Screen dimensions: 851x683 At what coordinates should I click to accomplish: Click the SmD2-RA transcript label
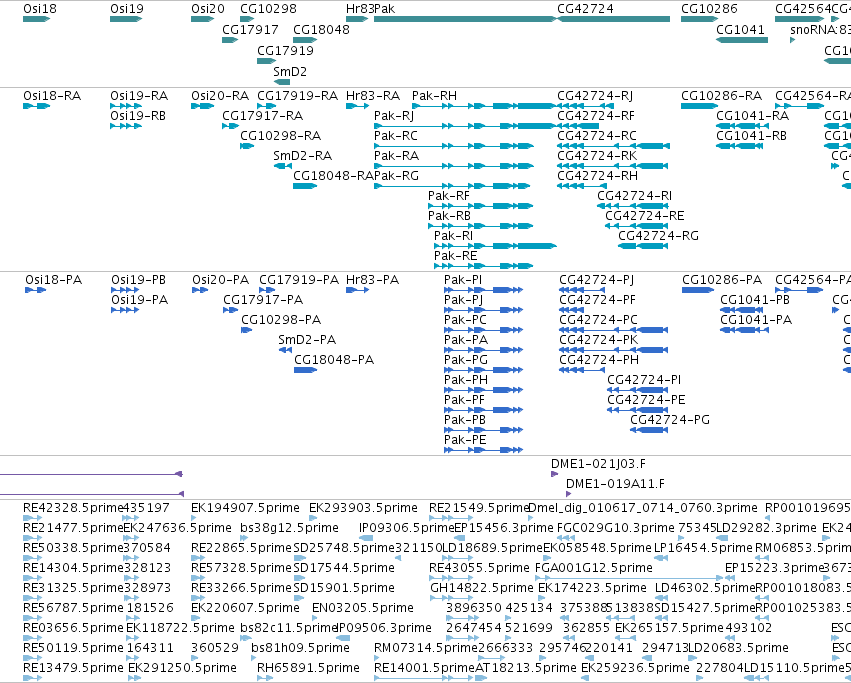[x=302, y=156]
